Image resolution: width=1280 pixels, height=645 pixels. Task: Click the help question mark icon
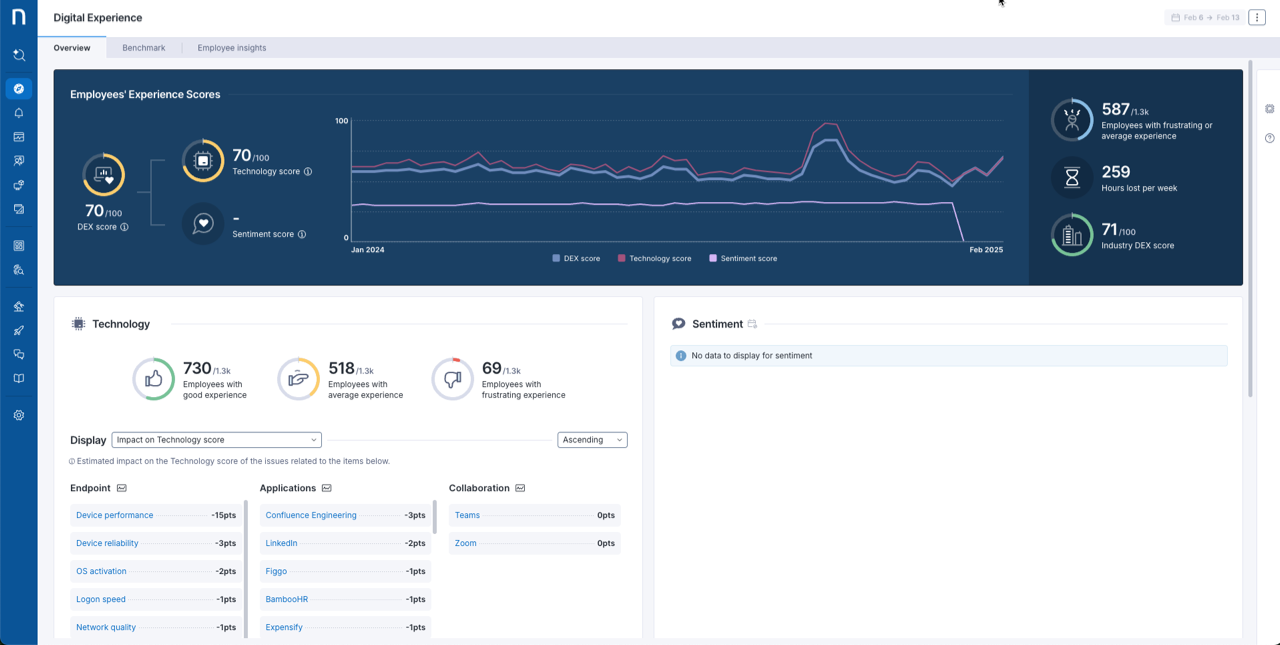(x=1270, y=138)
